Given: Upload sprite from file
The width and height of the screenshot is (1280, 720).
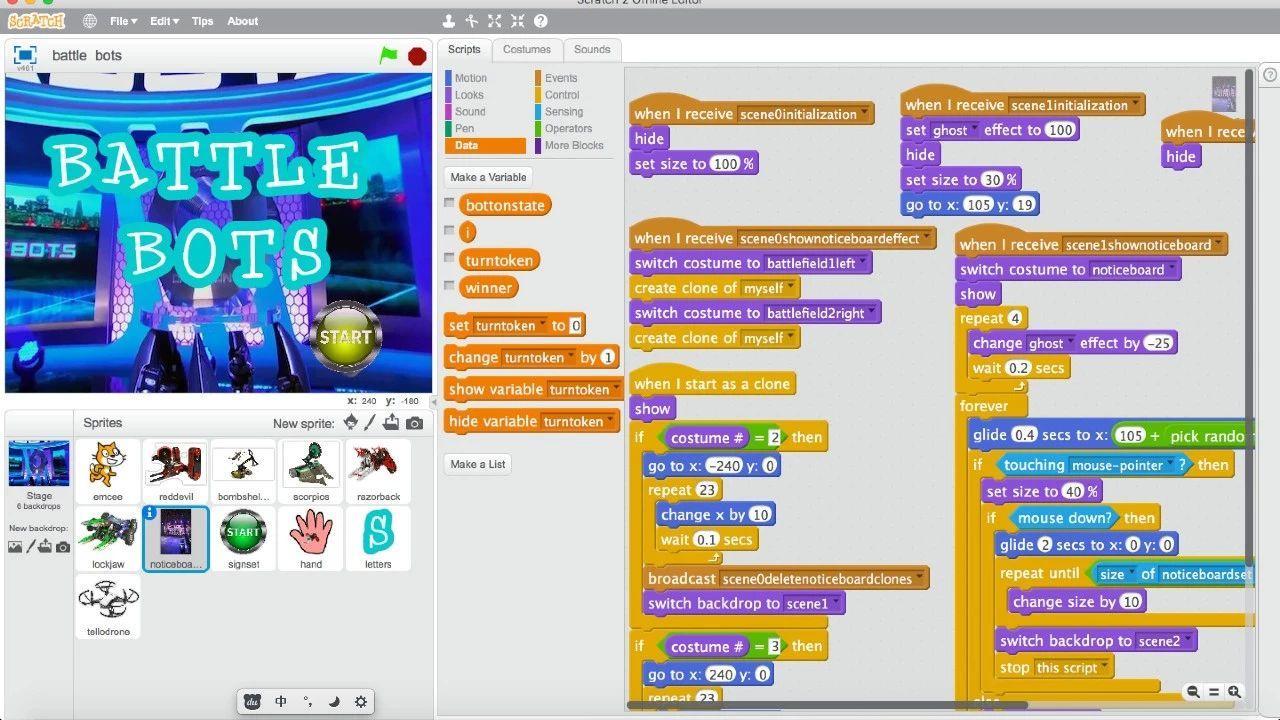Looking at the screenshot, I should [x=391, y=423].
